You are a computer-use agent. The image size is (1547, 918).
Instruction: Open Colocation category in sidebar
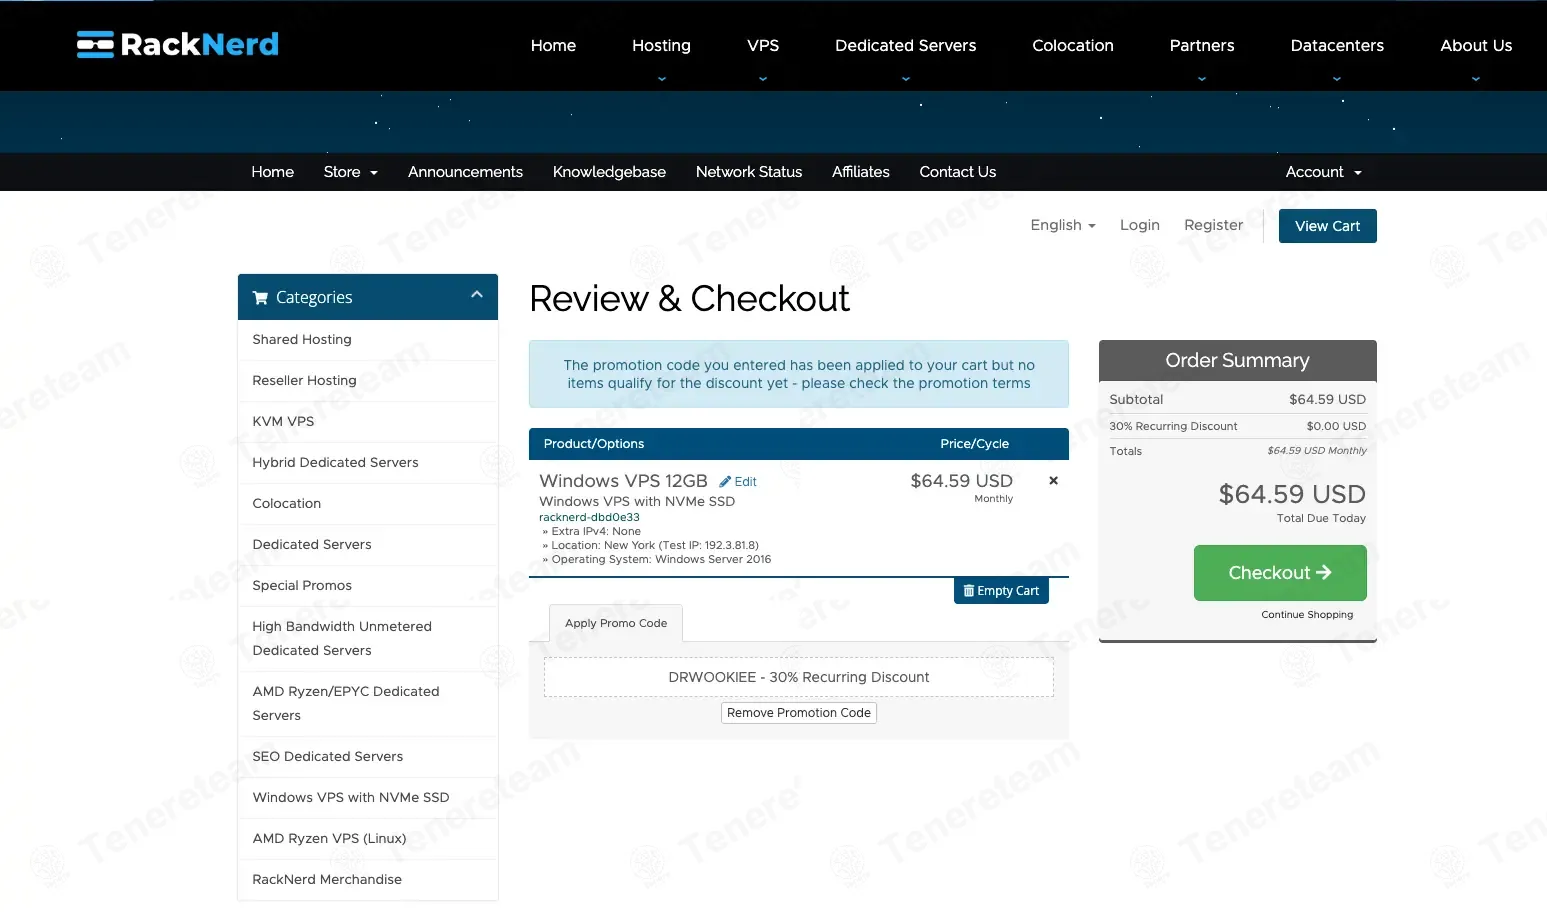tap(368, 504)
